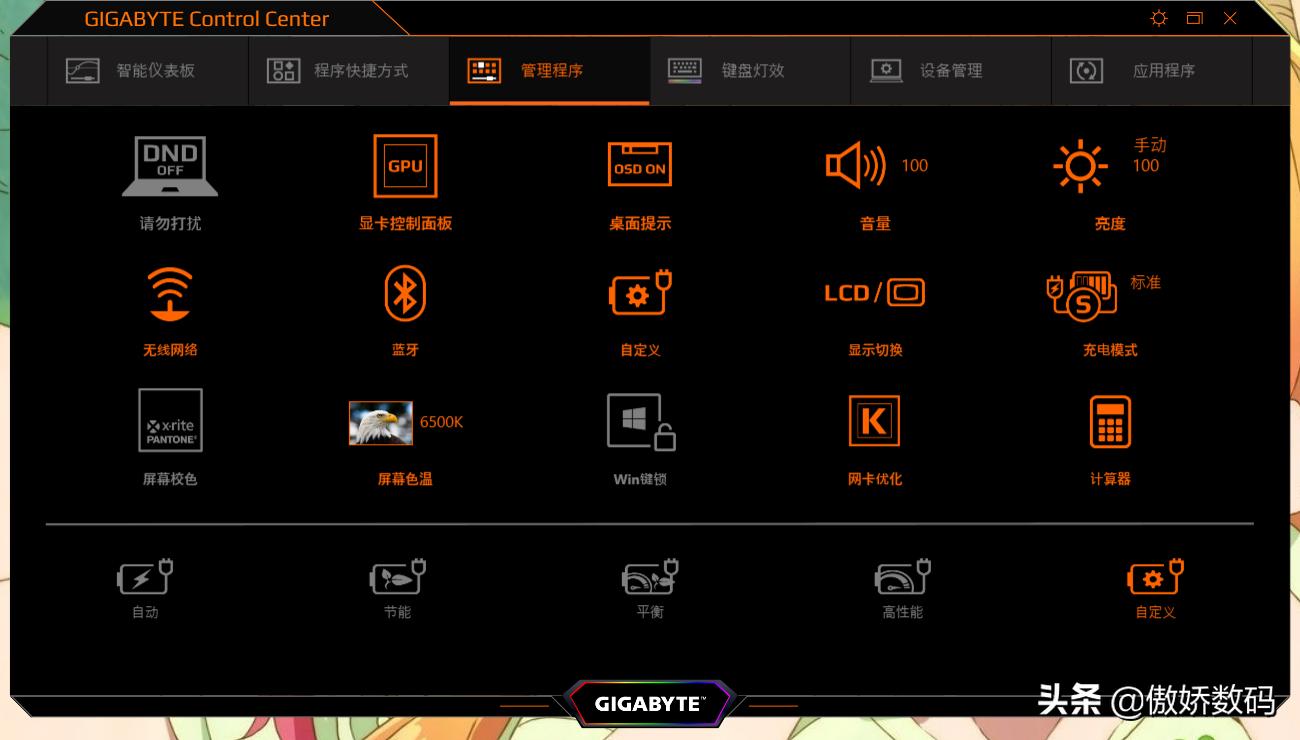The width and height of the screenshot is (1300, 740).
Task: Switch to the 应用程序 tab
Action: pyautogui.click(x=1152, y=71)
